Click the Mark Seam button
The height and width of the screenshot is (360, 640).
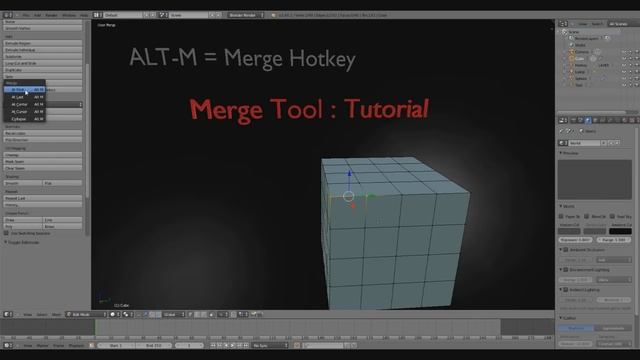point(43,161)
